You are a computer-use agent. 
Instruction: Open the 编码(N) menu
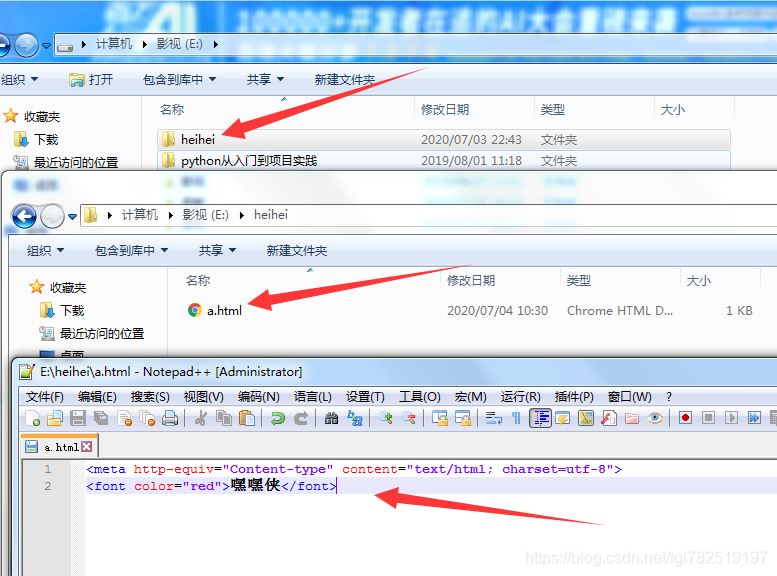tap(259, 397)
